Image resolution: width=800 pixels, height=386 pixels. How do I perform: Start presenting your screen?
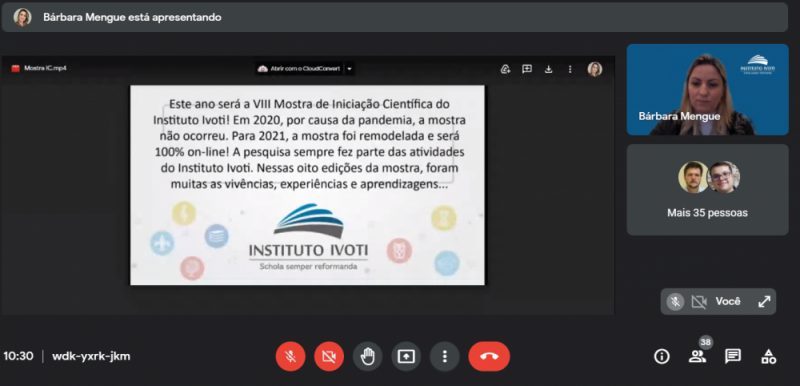406,356
